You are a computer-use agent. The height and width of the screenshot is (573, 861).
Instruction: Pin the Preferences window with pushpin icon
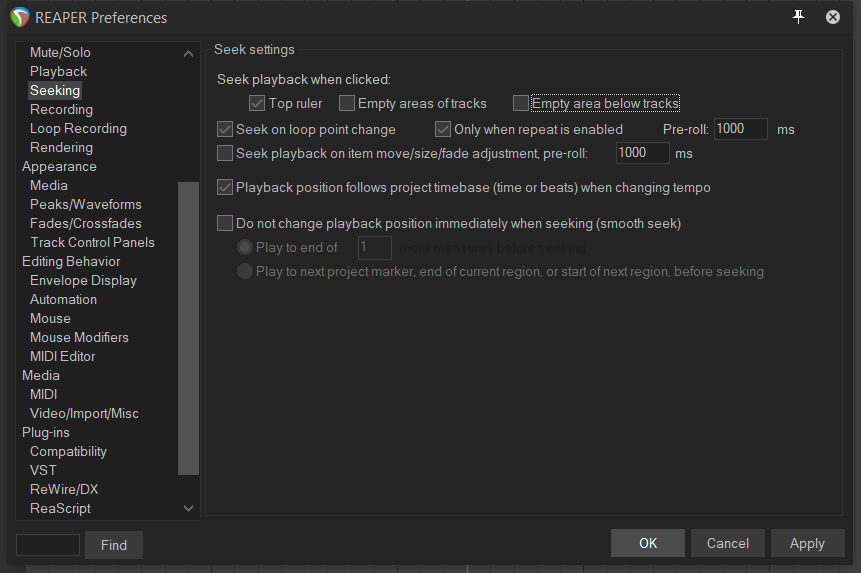coord(798,17)
